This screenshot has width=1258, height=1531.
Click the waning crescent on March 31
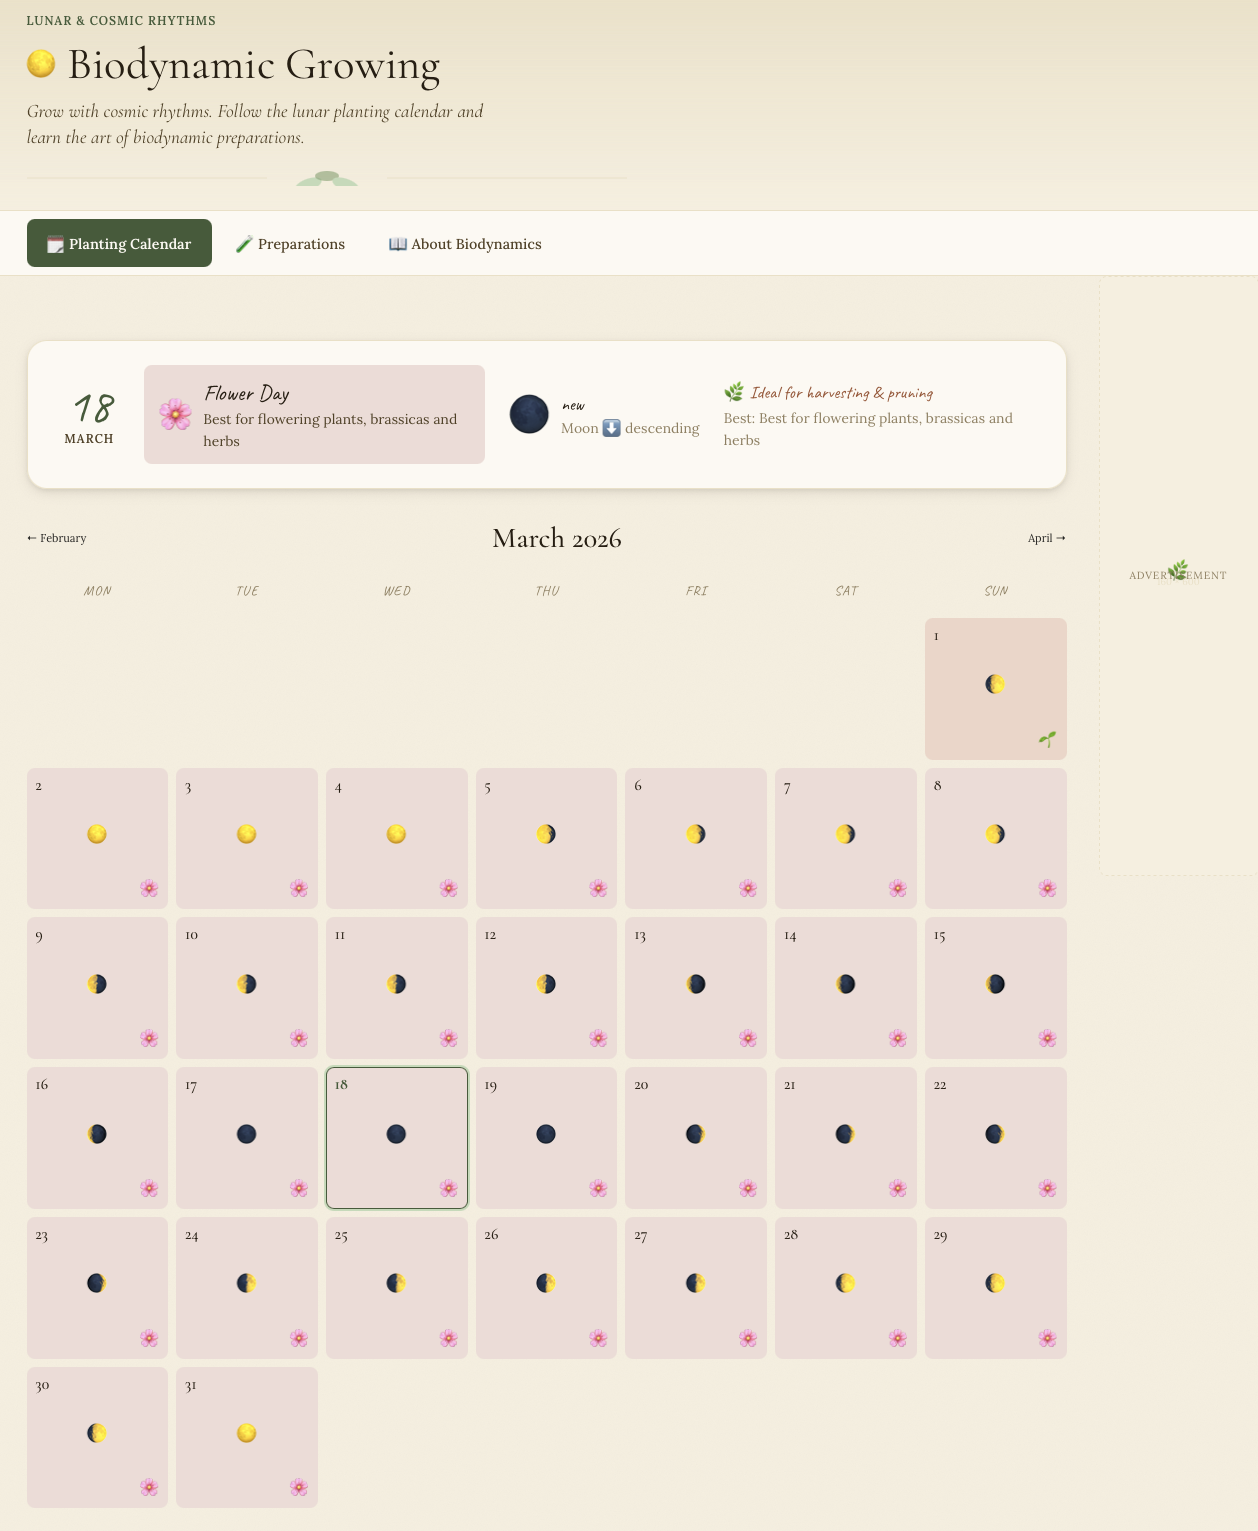[x=246, y=1433]
